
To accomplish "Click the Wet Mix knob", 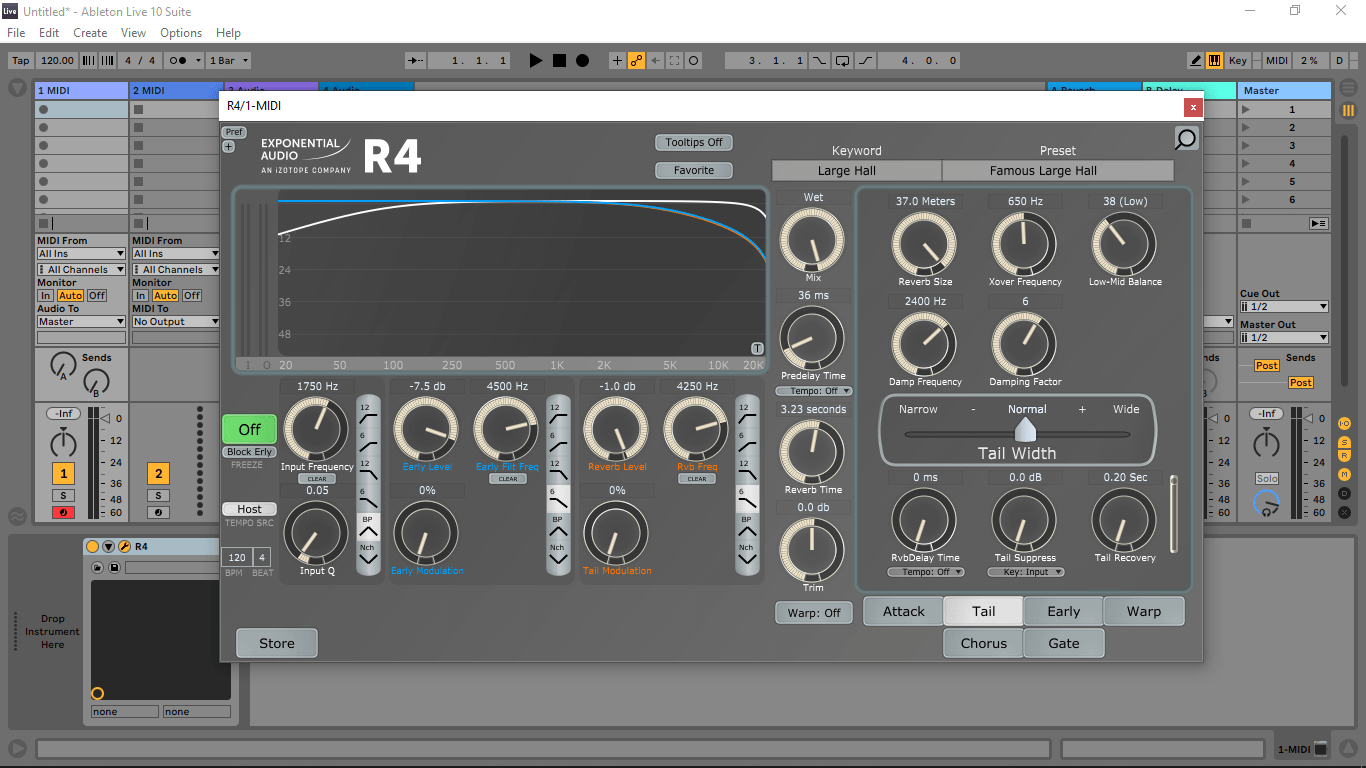I will pos(813,241).
